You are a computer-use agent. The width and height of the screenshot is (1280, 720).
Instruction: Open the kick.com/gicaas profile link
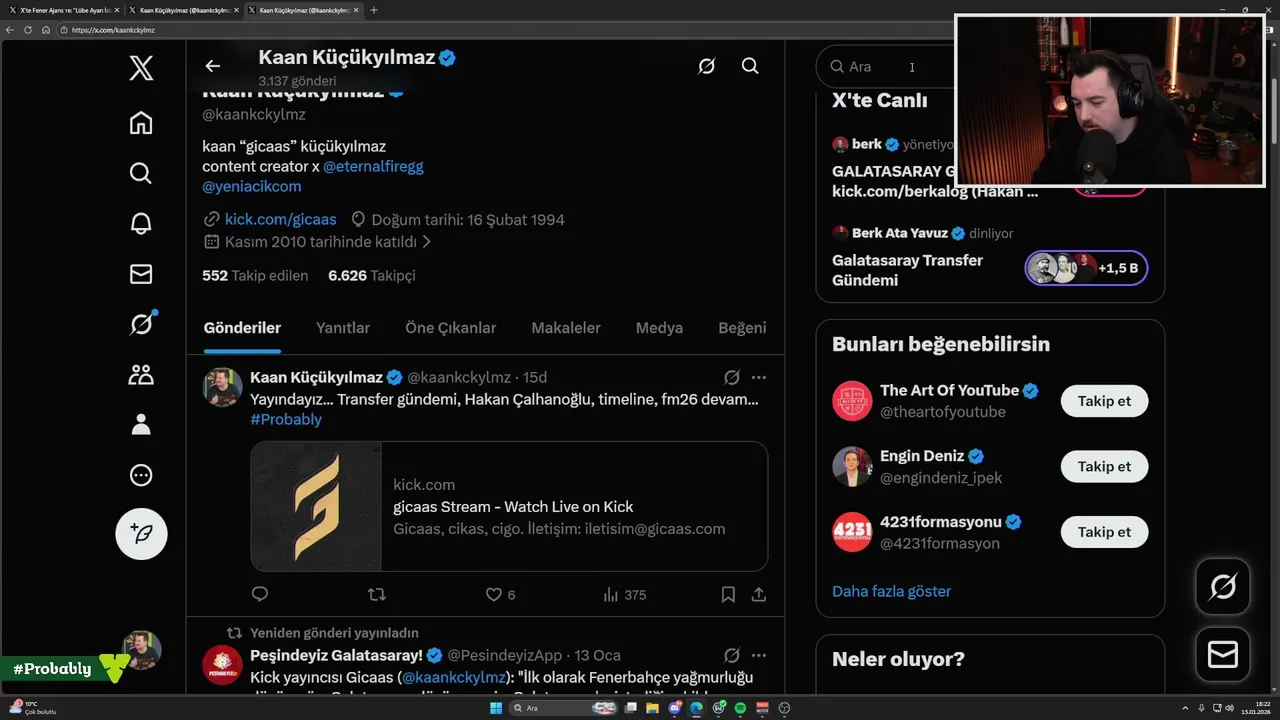[281, 219]
